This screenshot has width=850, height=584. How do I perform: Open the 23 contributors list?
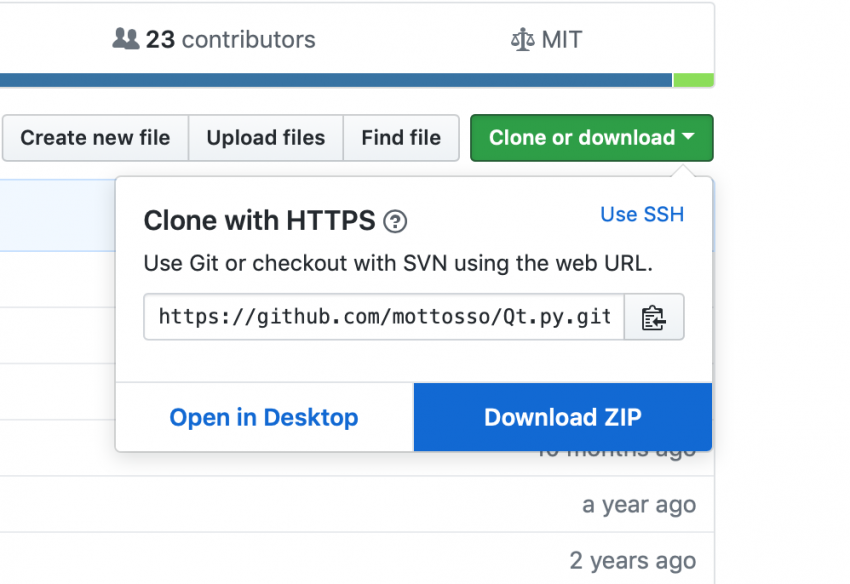pos(214,40)
